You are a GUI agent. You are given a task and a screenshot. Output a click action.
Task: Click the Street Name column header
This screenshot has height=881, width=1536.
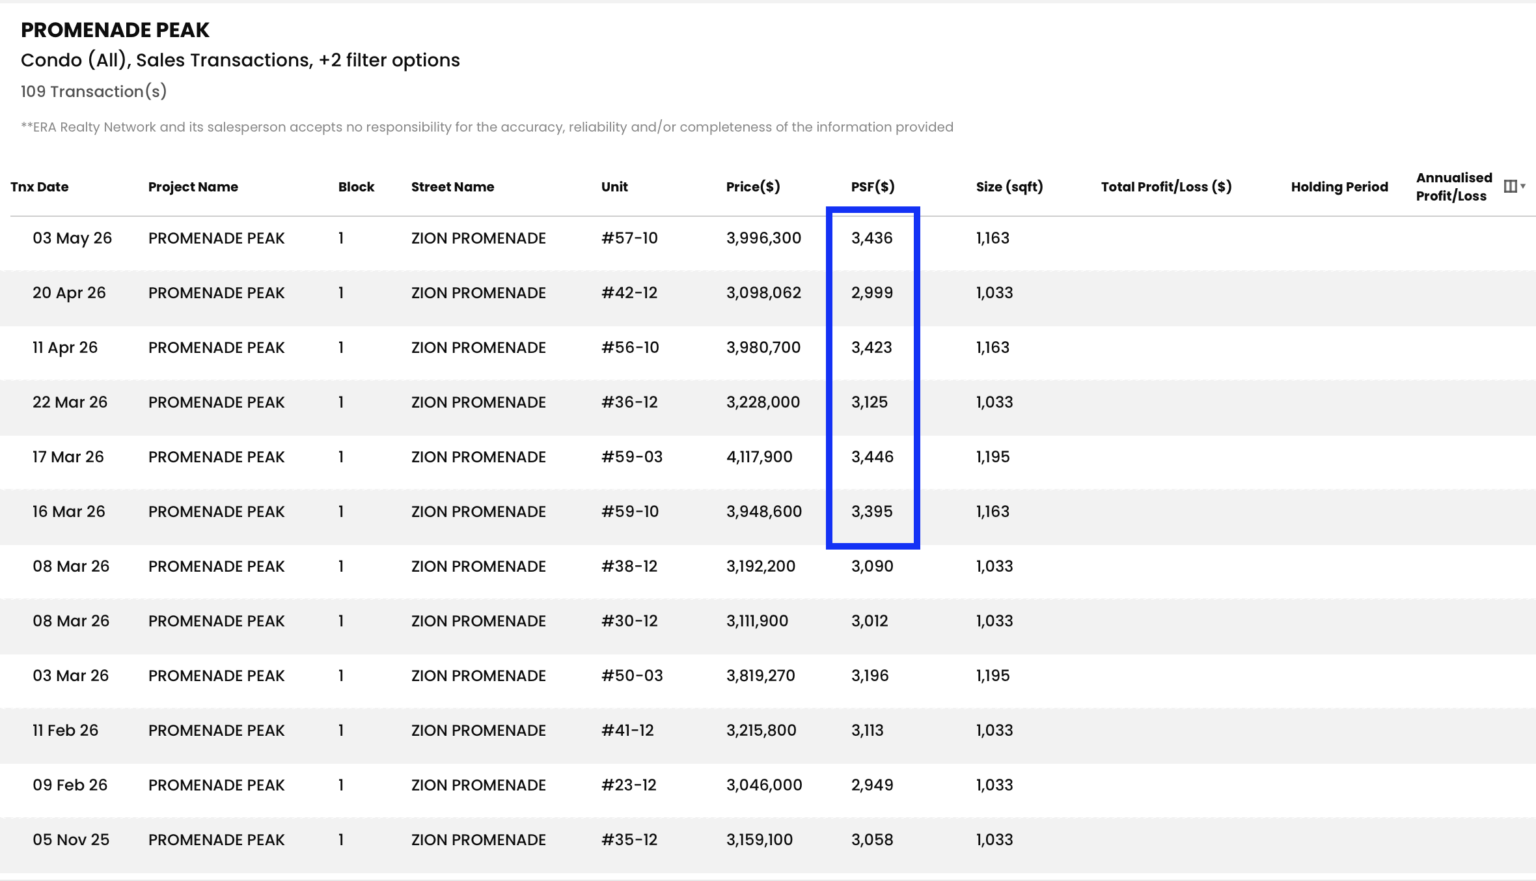(452, 187)
